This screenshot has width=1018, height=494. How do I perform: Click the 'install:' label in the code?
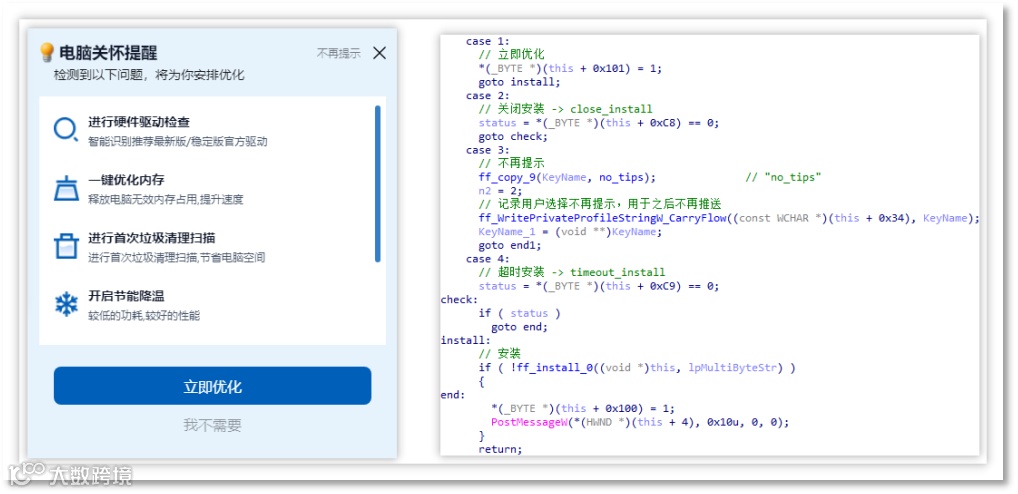pos(466,340)
